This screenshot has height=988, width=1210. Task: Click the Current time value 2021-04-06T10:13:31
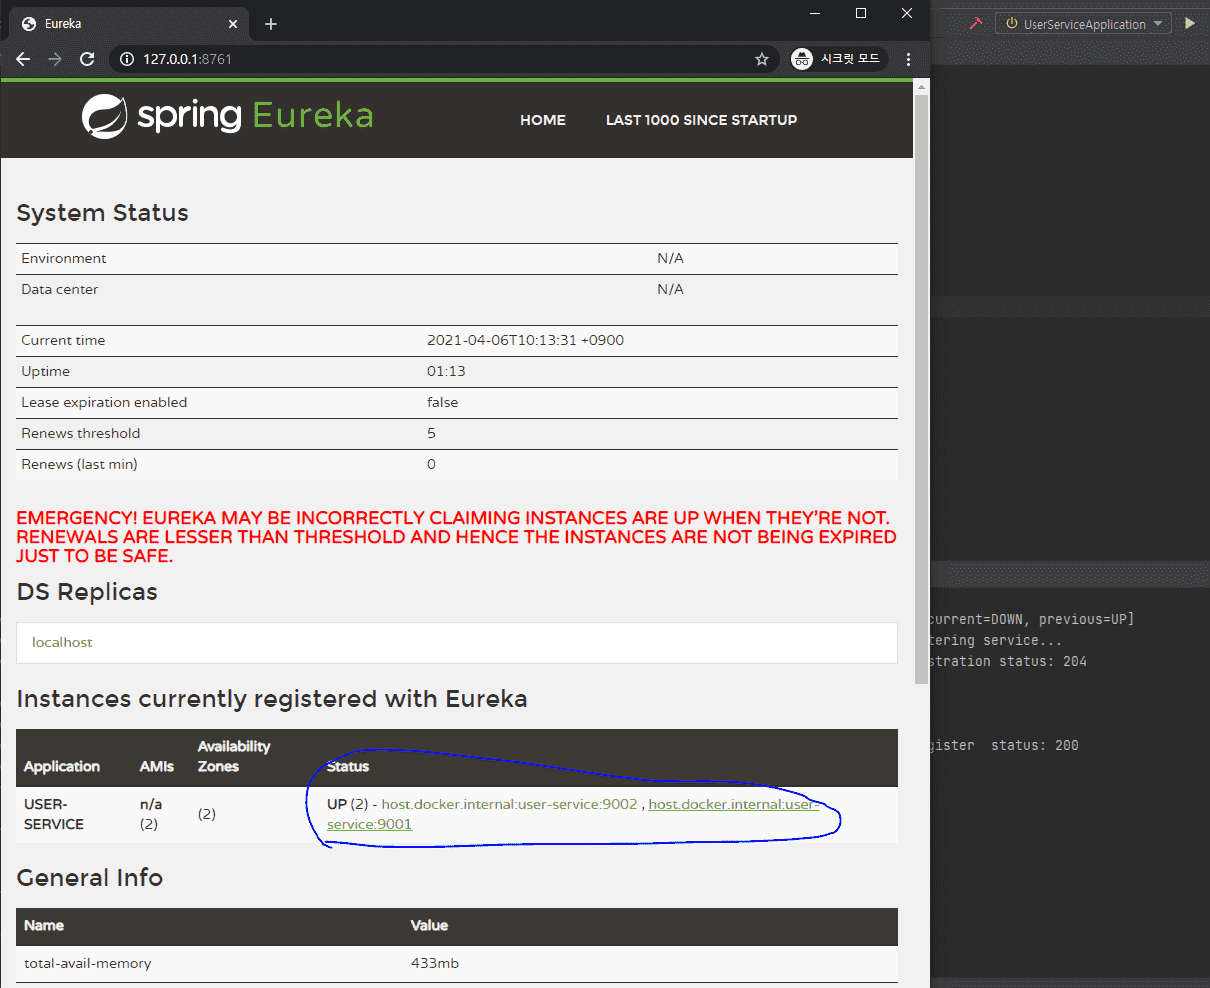point(525,340)
